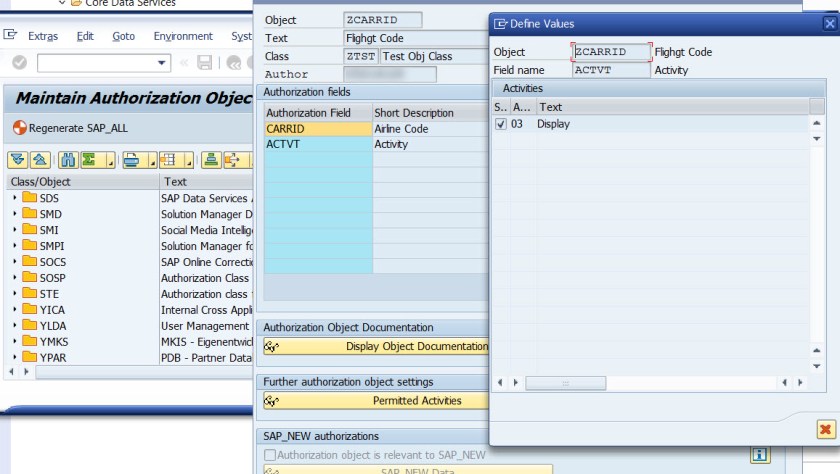Expand the SOSP class folder
This screenshot has height=474, width=840.
14,277
